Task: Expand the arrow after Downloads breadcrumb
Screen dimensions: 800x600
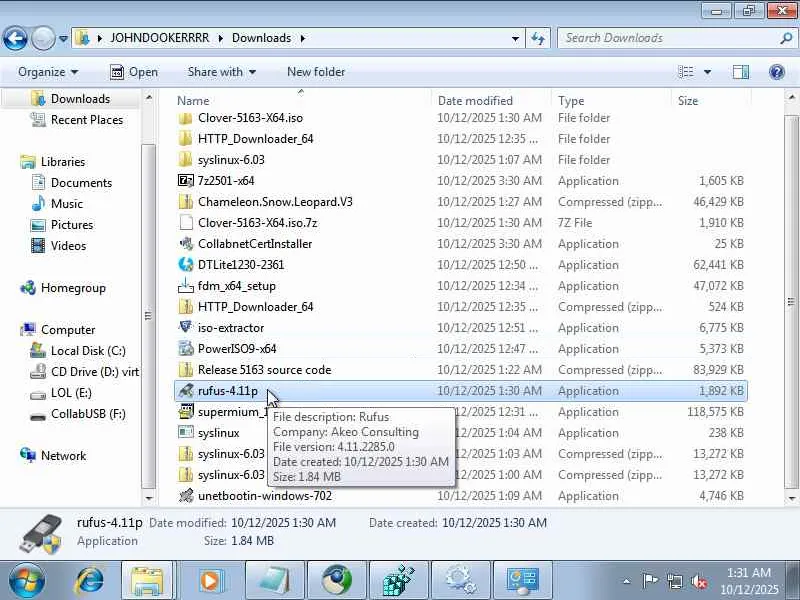Action: (x=303, y=38)
